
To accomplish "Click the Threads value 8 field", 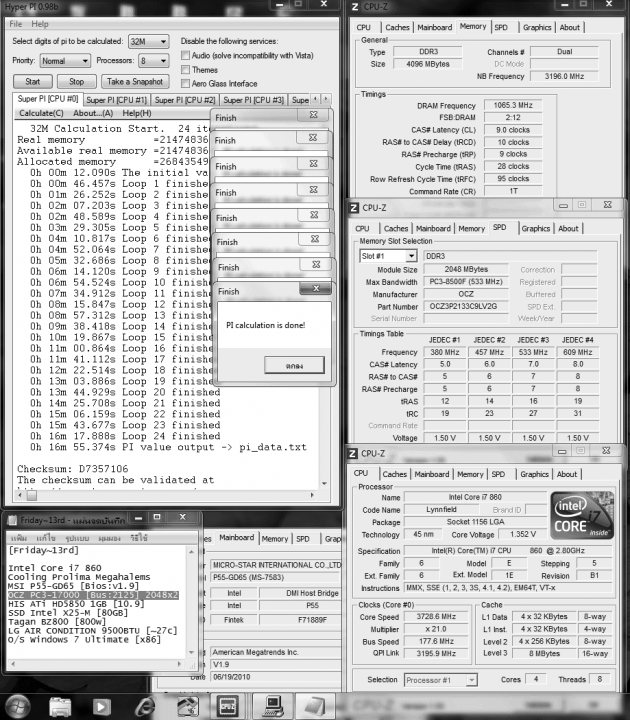I will coord(600,679).
